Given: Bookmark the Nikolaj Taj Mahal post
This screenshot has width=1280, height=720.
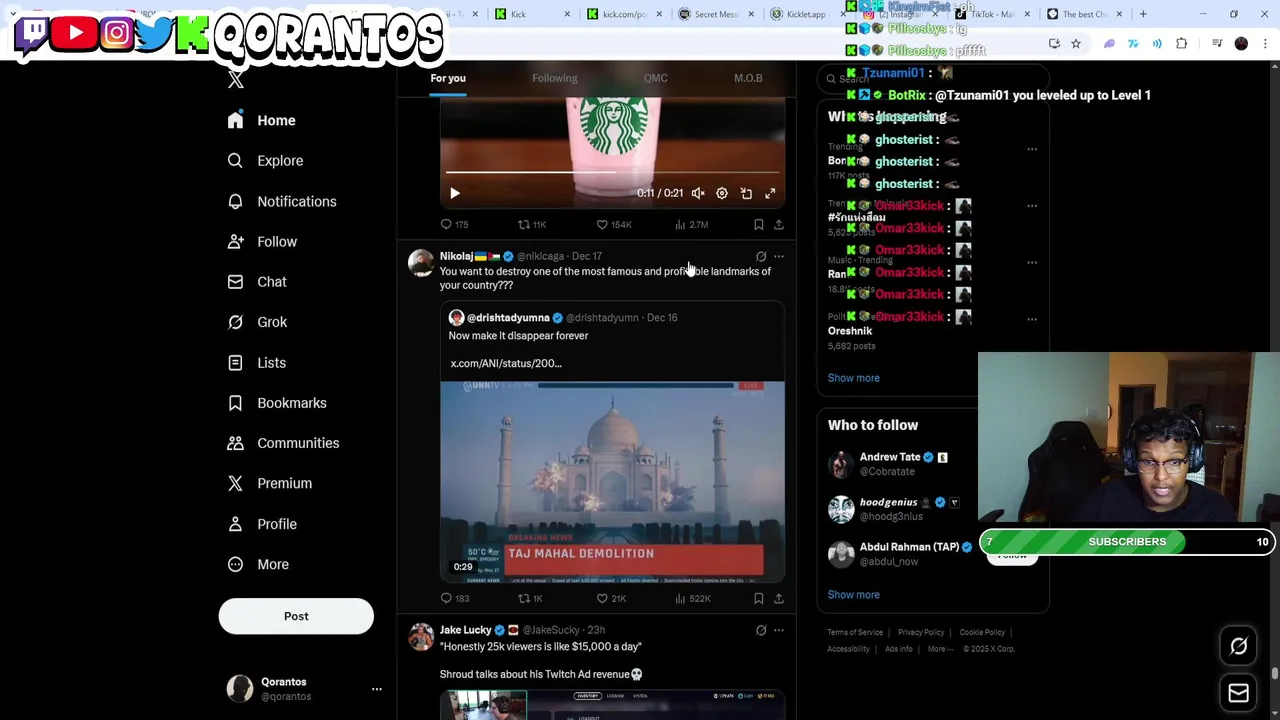Looking at the screenshot, I should pos(758,599).
